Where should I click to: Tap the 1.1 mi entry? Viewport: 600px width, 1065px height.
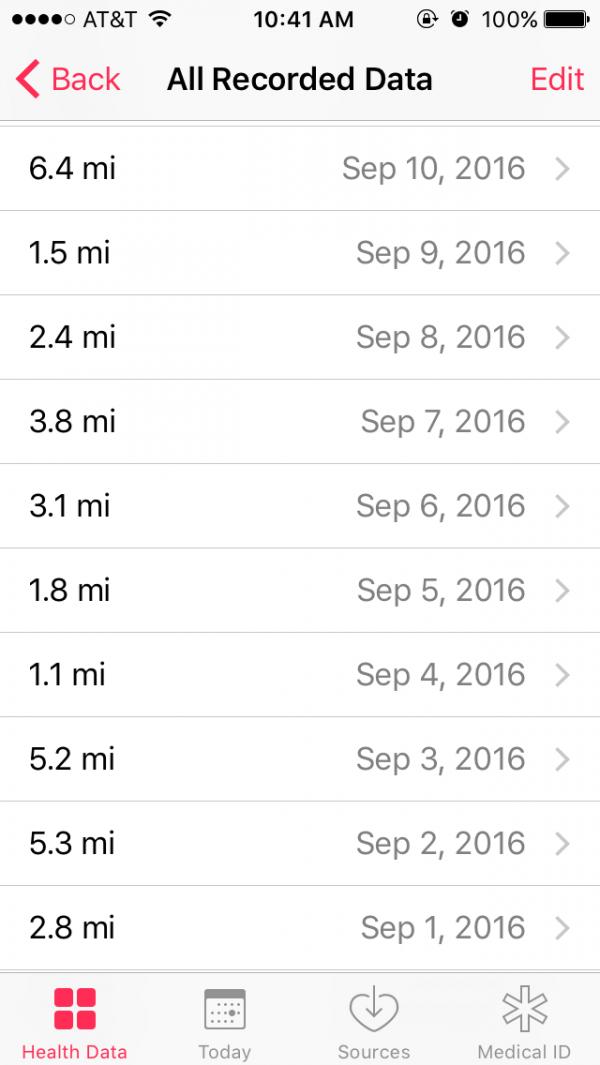pos(67,675)
